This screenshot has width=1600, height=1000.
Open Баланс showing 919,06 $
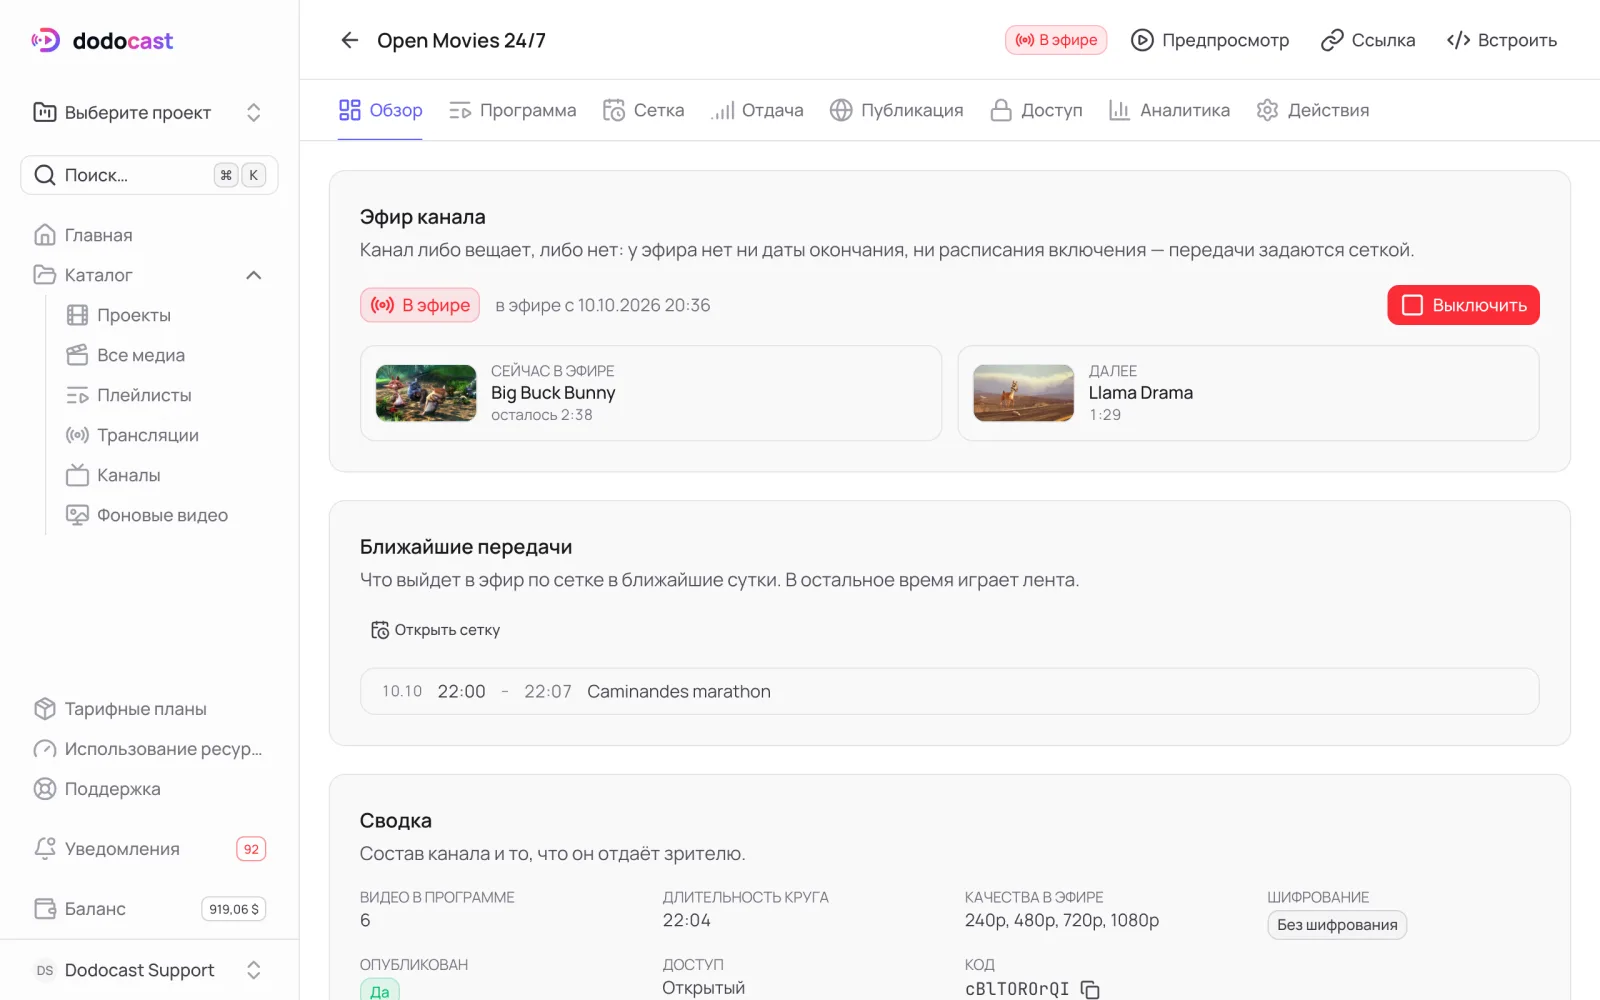(150, 909)
